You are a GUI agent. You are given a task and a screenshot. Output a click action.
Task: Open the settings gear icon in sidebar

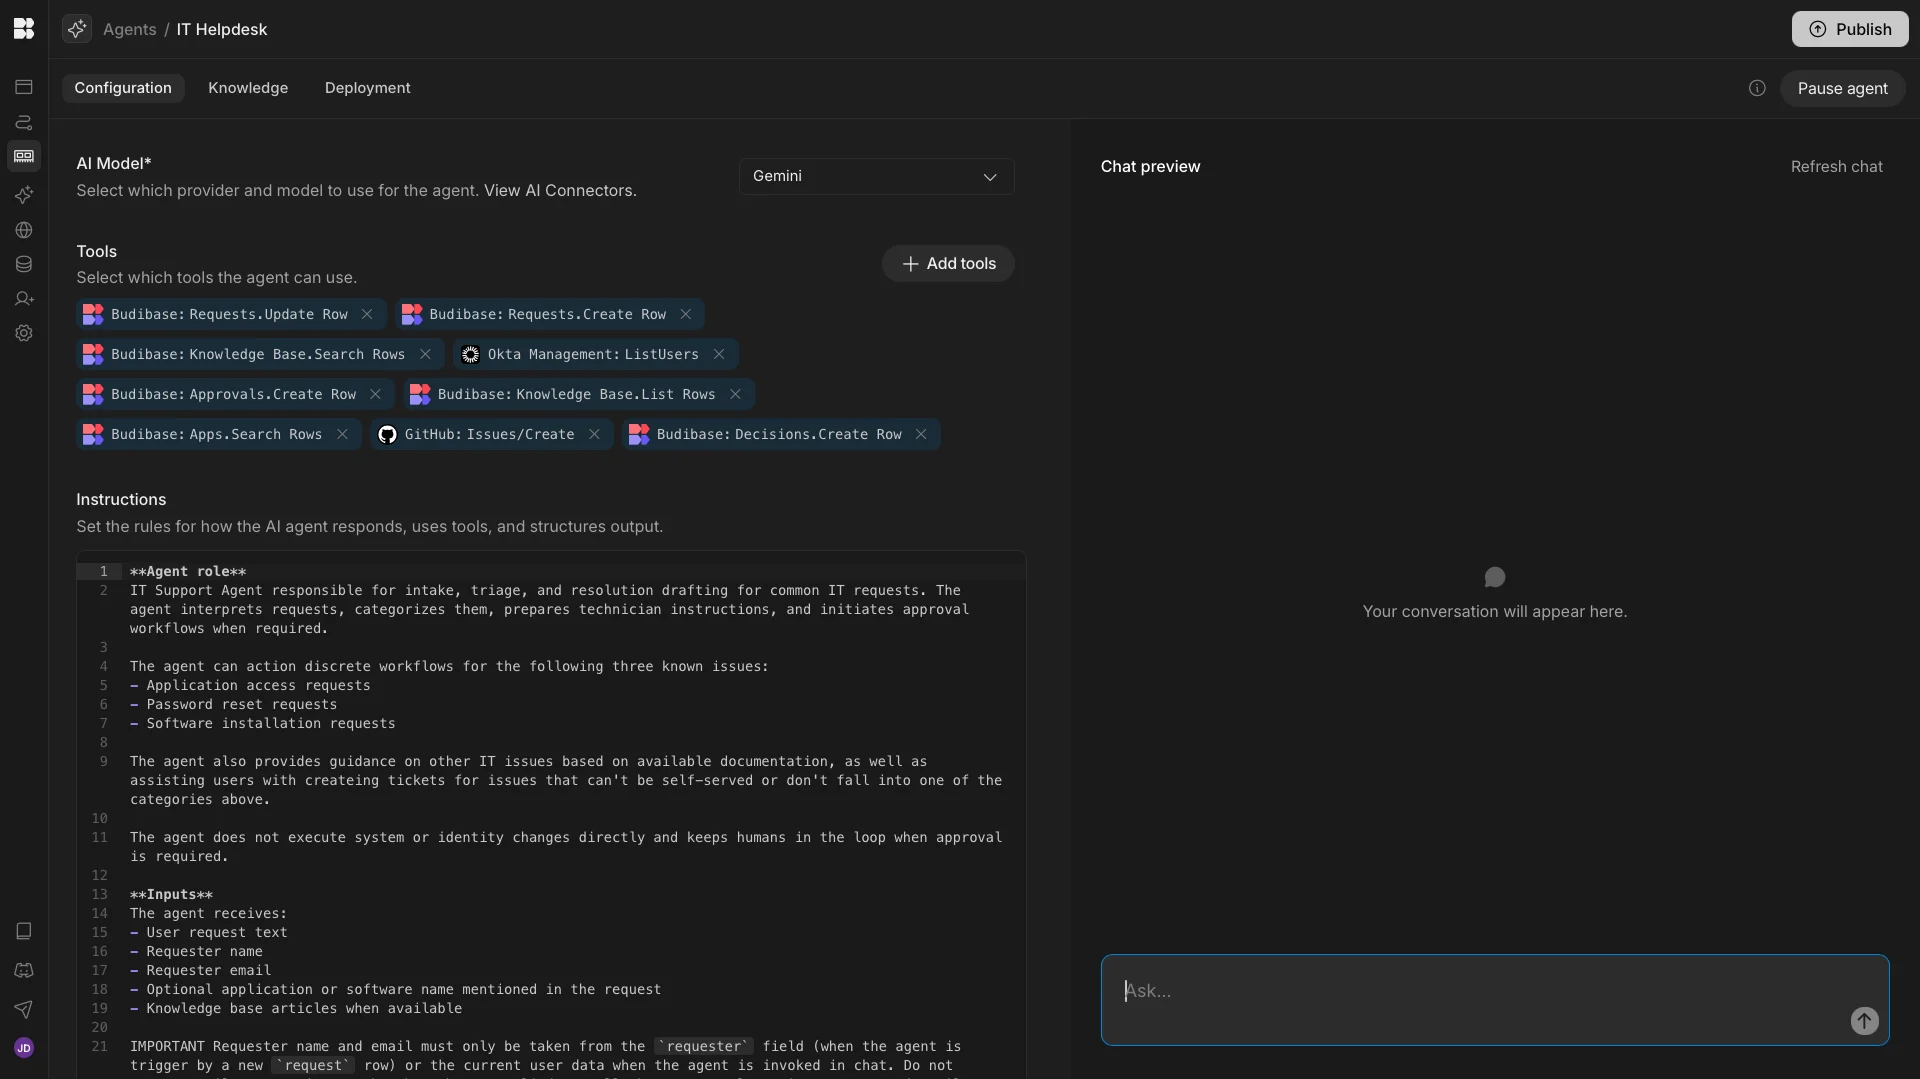[x=24, y=333]
